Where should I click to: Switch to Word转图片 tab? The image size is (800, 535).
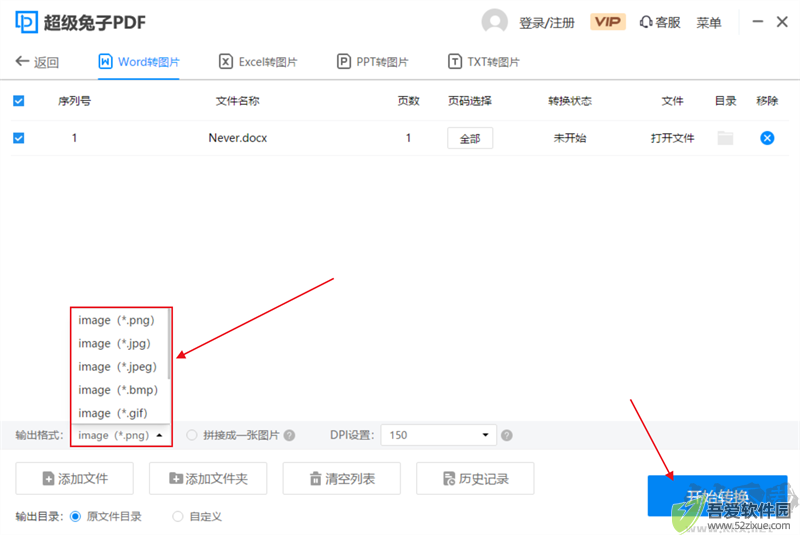point(139,62)
